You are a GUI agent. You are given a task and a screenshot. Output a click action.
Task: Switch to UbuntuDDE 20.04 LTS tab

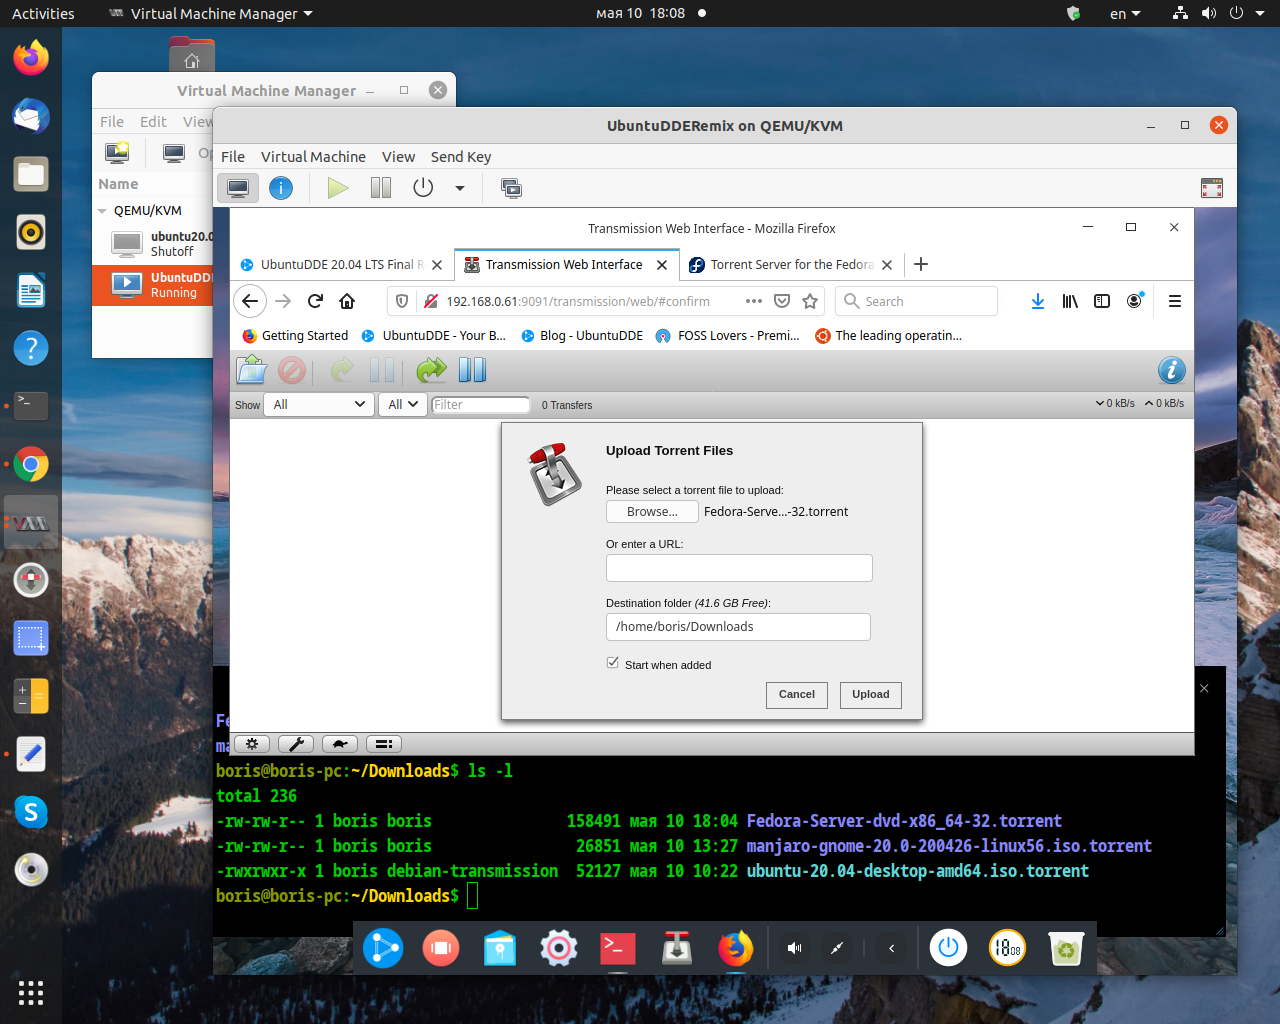tap(343, 265)
